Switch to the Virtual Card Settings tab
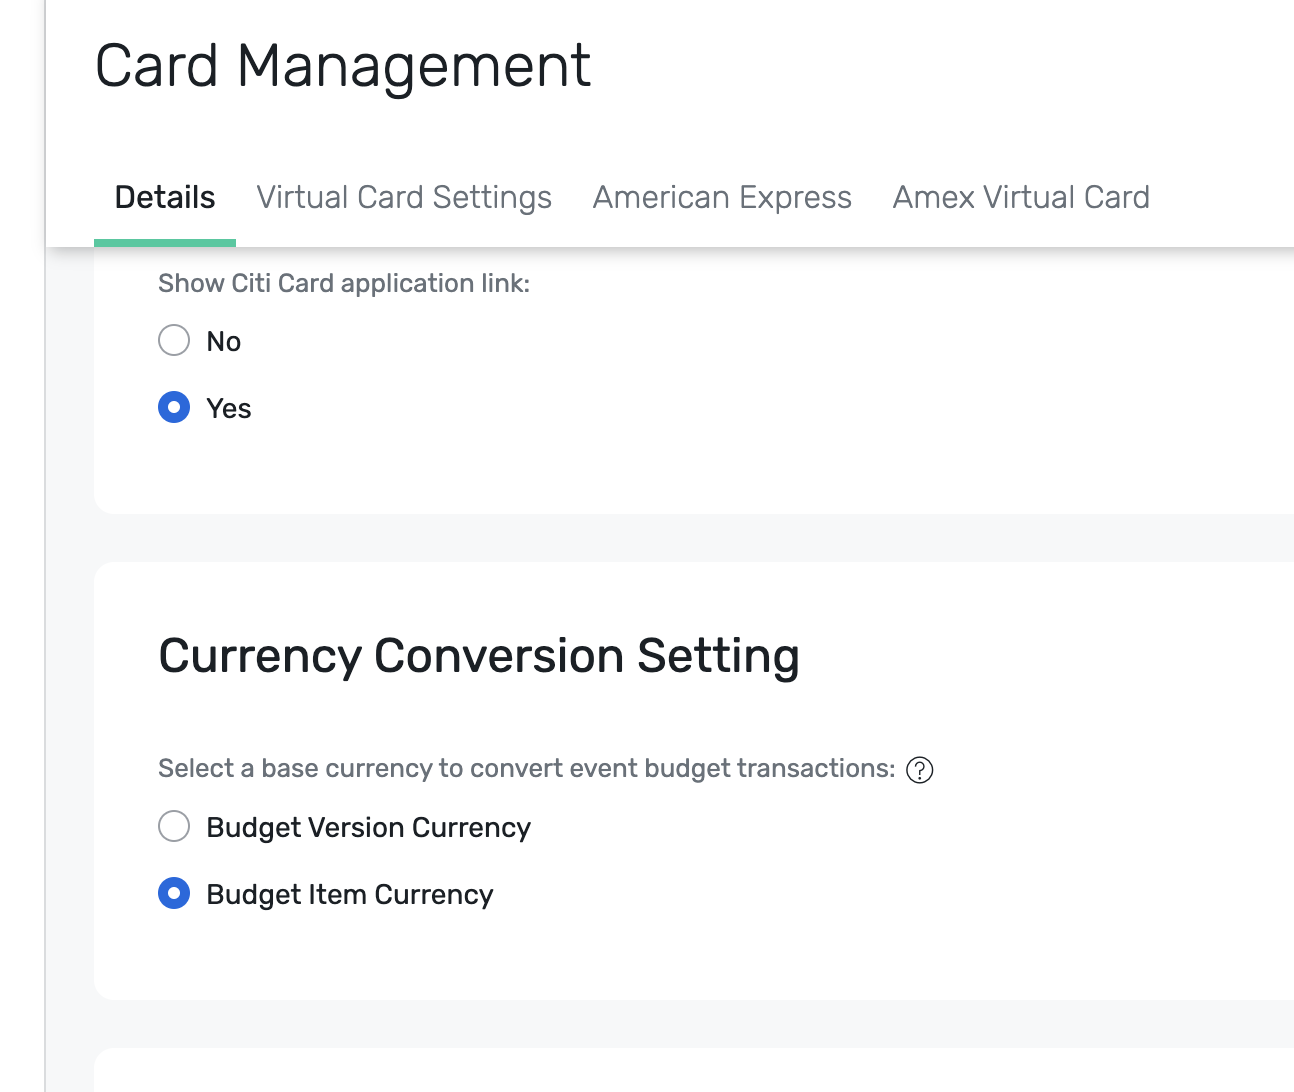This screenshot has width=1294, height=1092. [x=404, y=197]
